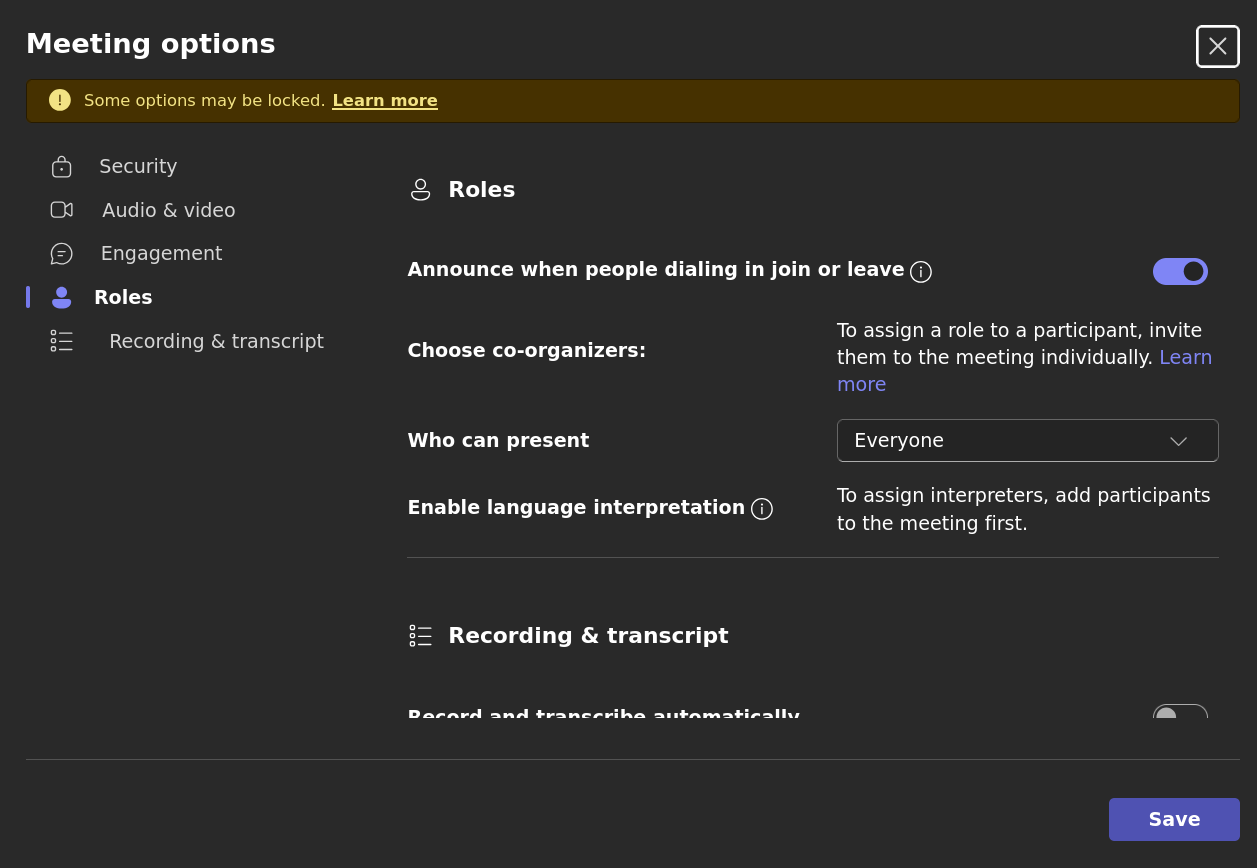
Task: Enable Record and transcribe automatically toggle
Action: 1180,712
